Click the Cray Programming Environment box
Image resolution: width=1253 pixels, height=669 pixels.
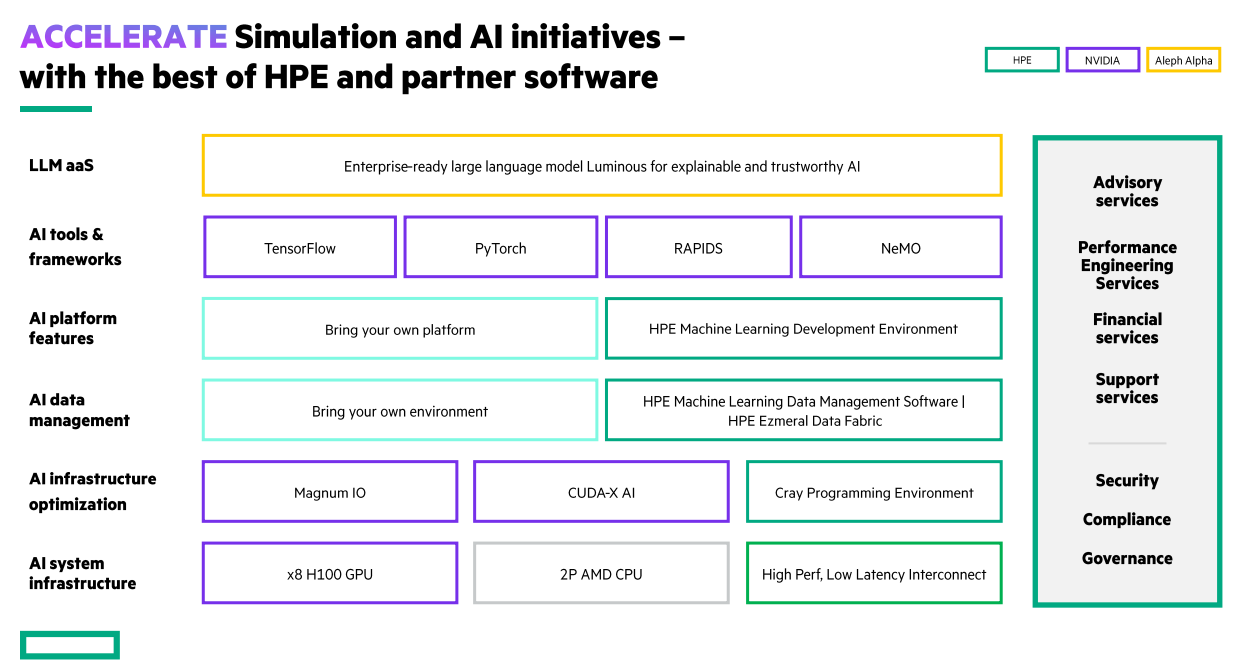(873, 491)
